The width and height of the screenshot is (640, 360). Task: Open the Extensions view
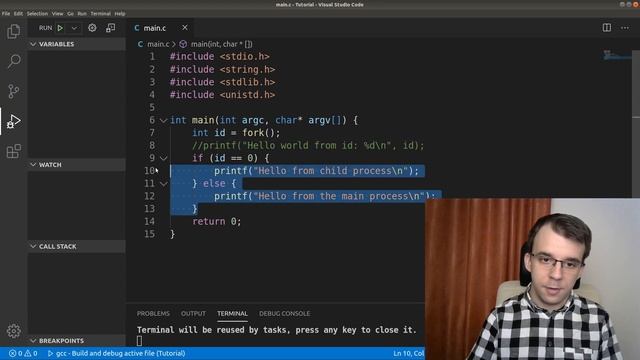coord(13,151)
